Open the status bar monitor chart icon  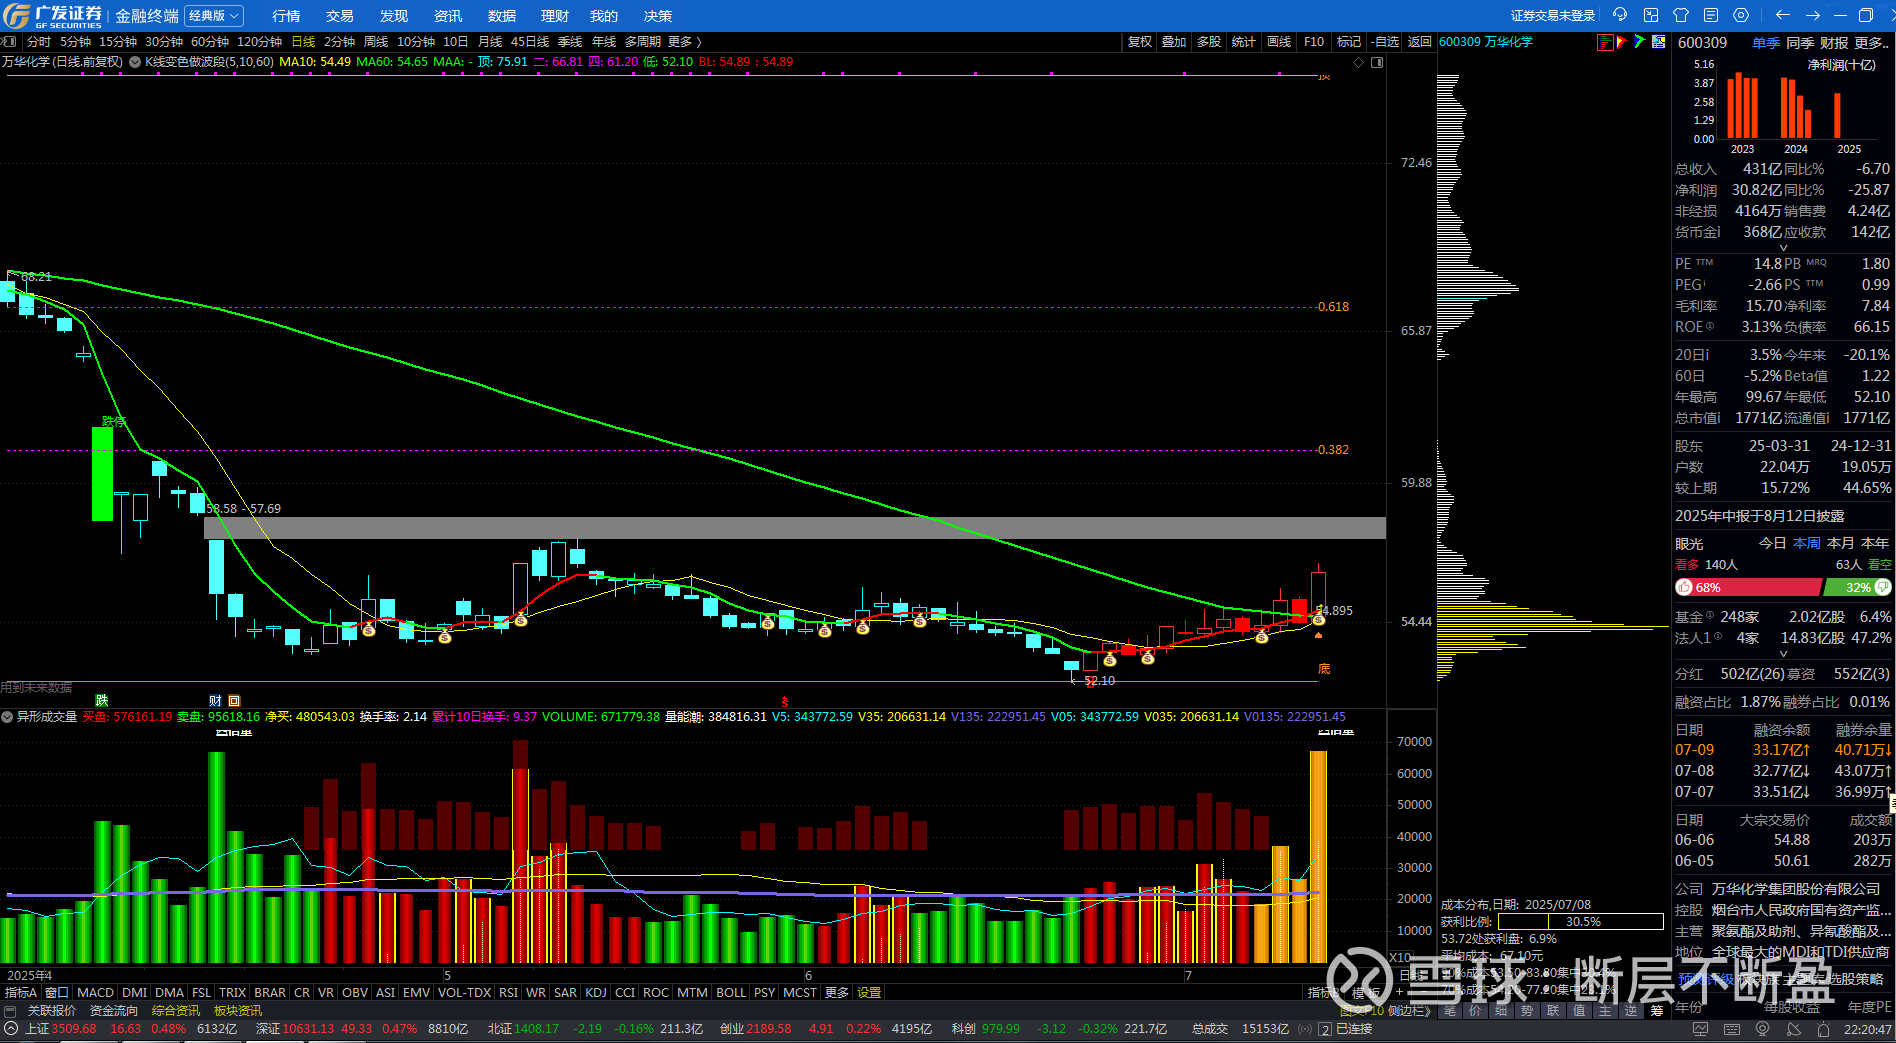[x=1700, y=1029]
